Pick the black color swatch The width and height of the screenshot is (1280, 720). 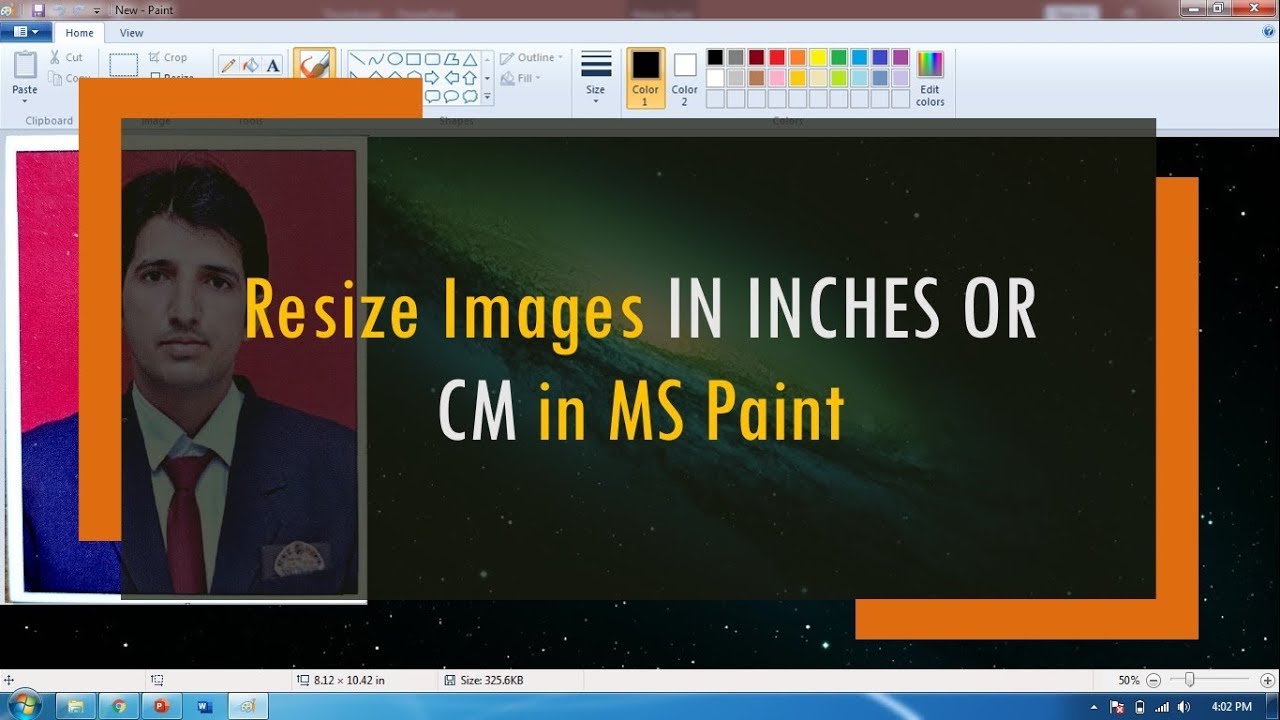715,58
